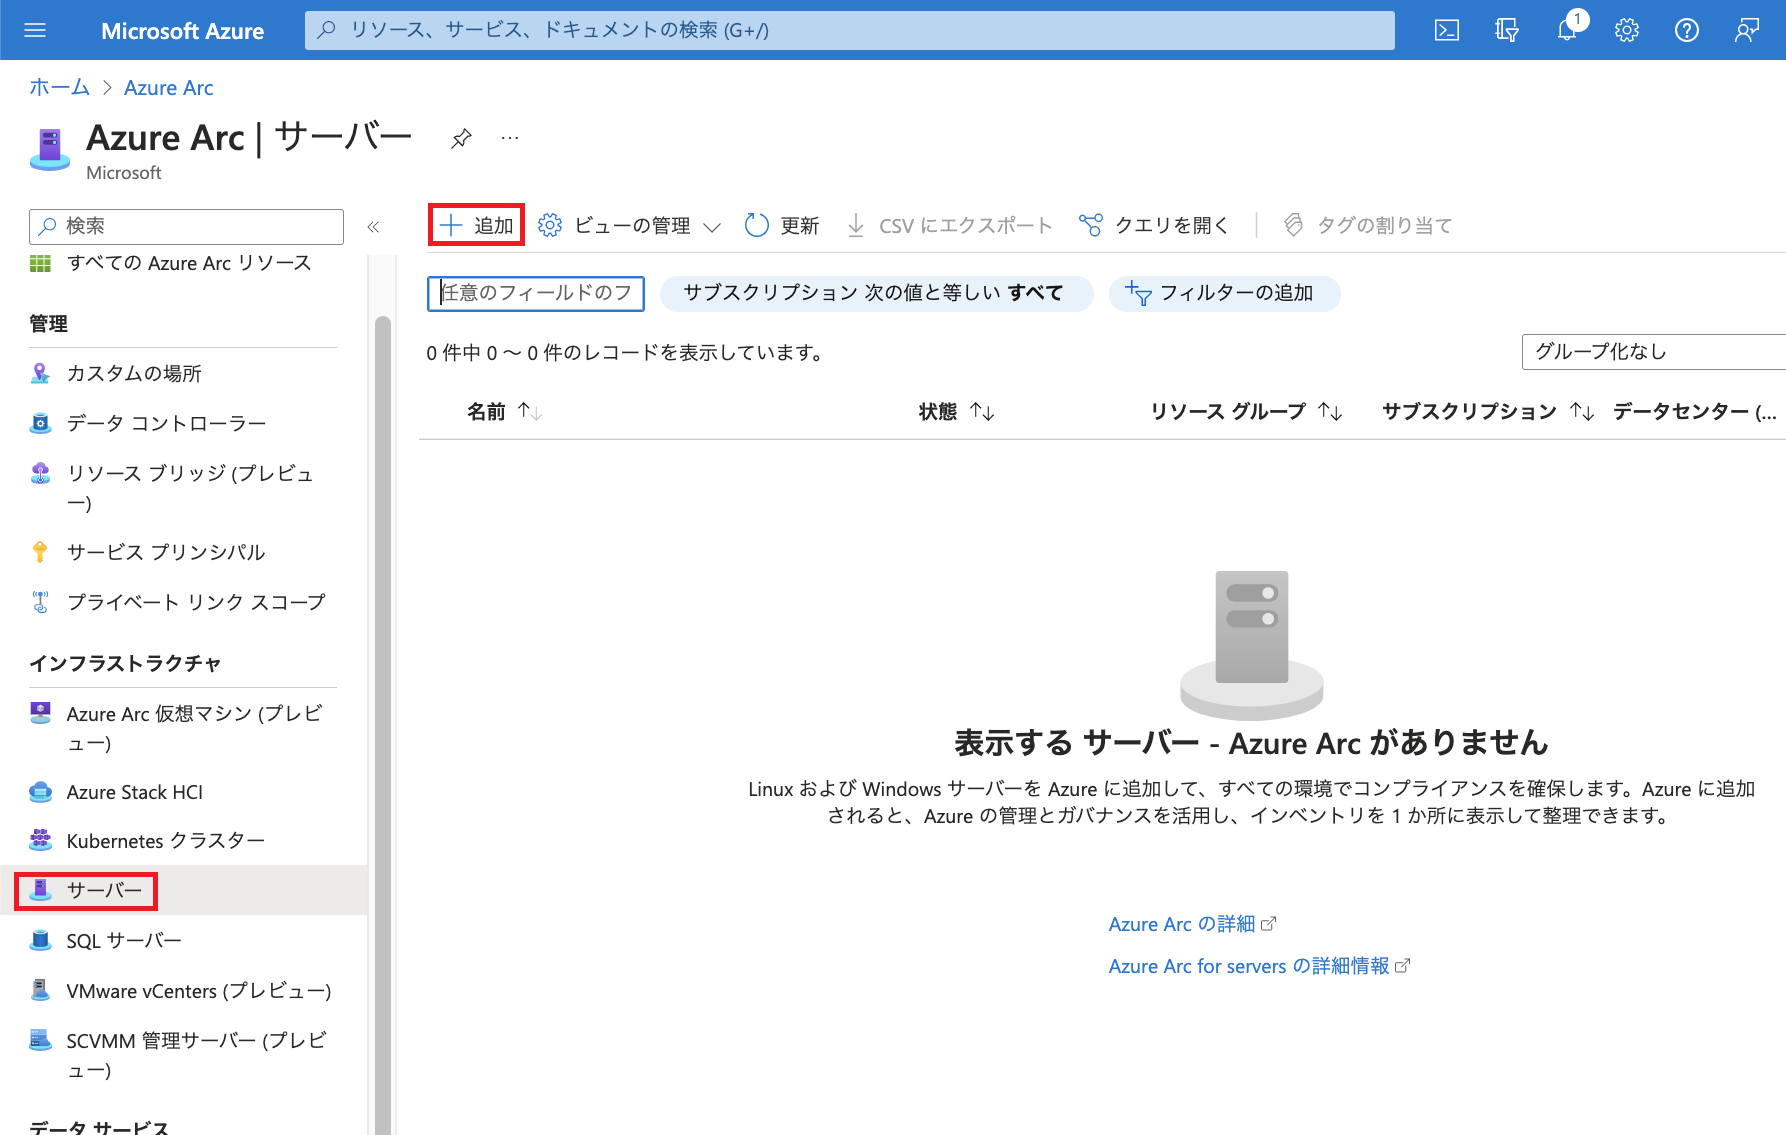Click the 追加 plus button

(476, 225)
